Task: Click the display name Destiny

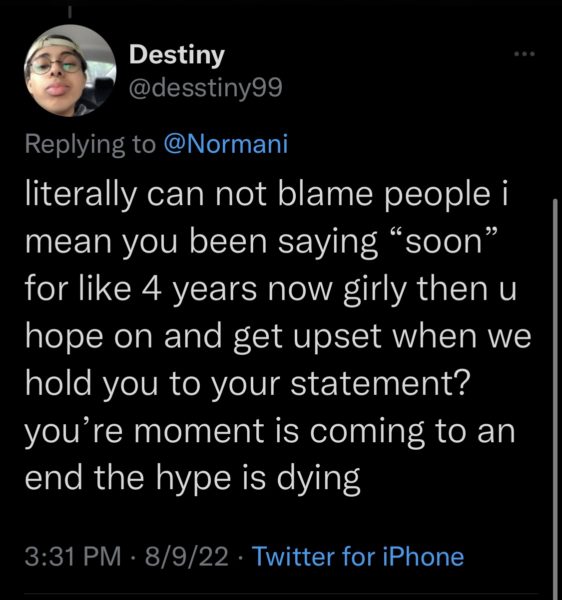Action: 177,55
